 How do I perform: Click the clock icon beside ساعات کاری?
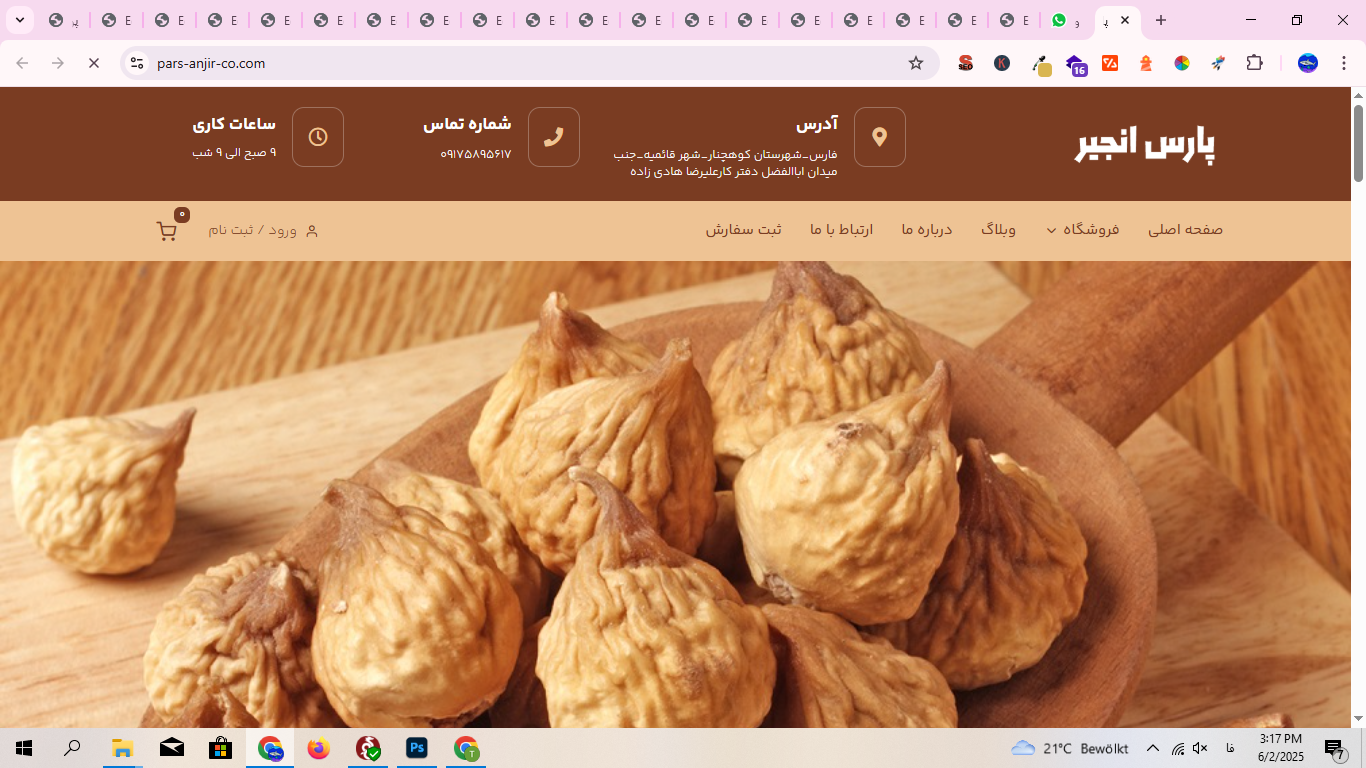(318, 137)
